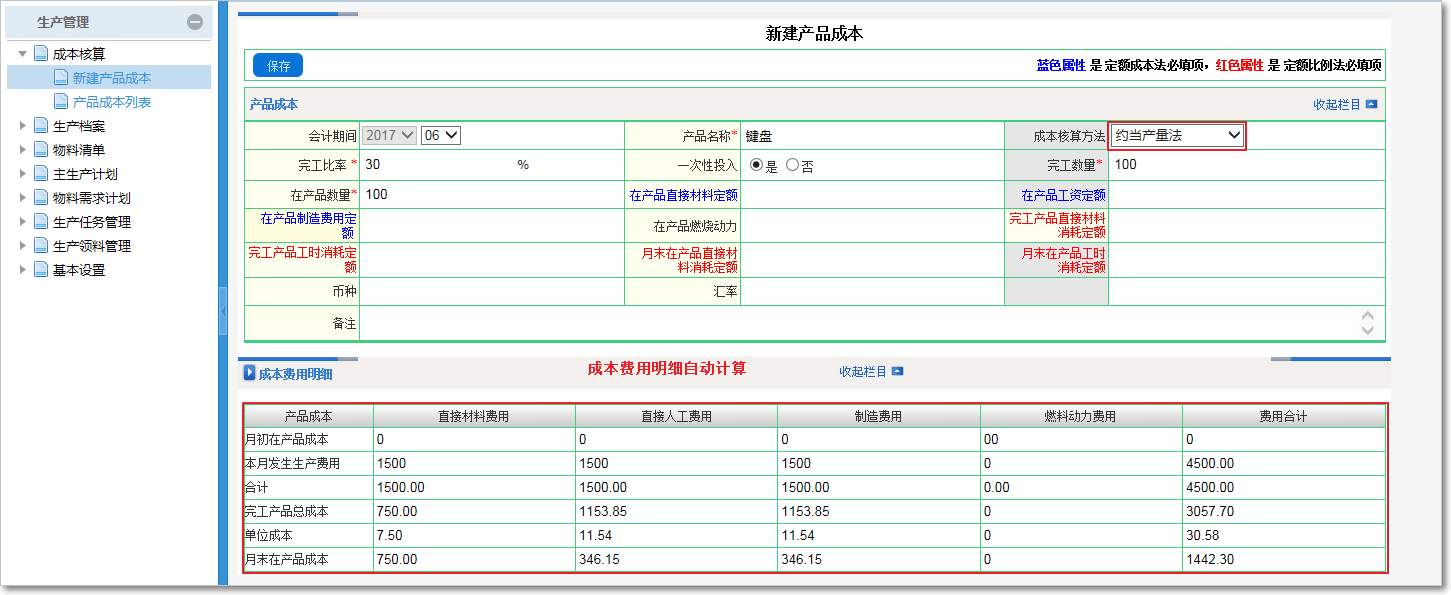1451x595 pixels.
Task: Collapse the 产品成本 section via 收起栏目 icon
Action: tap(1372, 103)
